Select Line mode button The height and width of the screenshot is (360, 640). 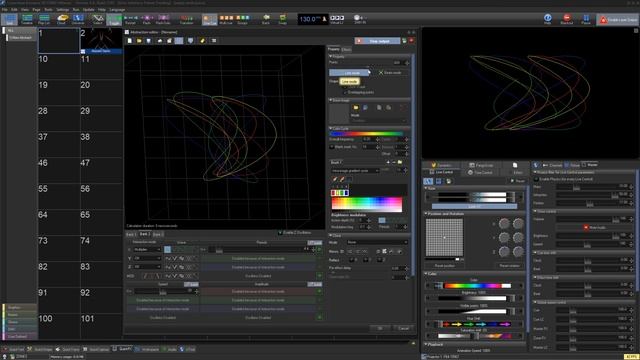349,73
